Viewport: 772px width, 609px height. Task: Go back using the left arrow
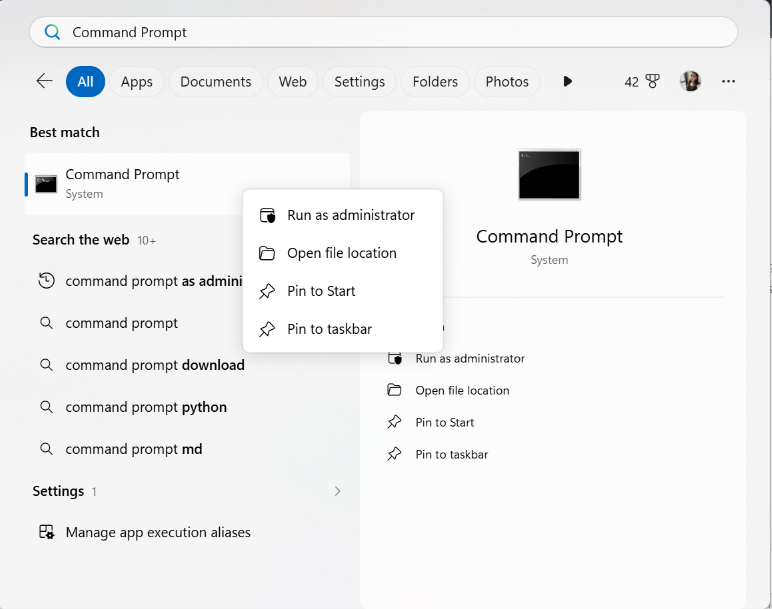tap(44, 81)
